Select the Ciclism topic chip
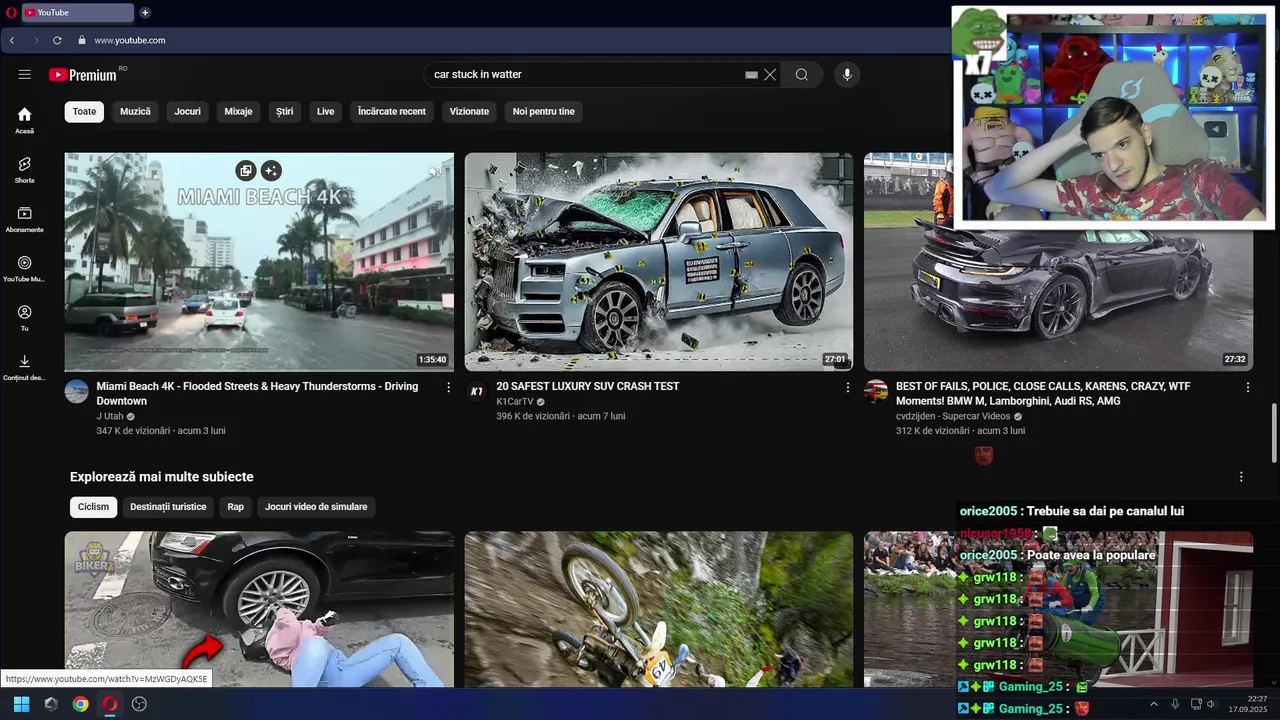1280x720 pixels. 93,507
